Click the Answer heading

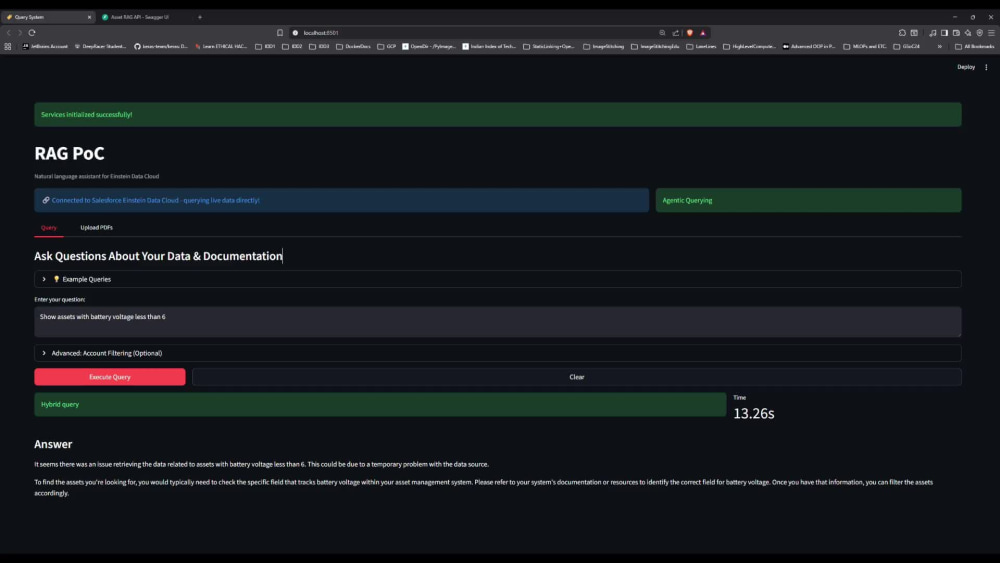(x=53, y=444)
